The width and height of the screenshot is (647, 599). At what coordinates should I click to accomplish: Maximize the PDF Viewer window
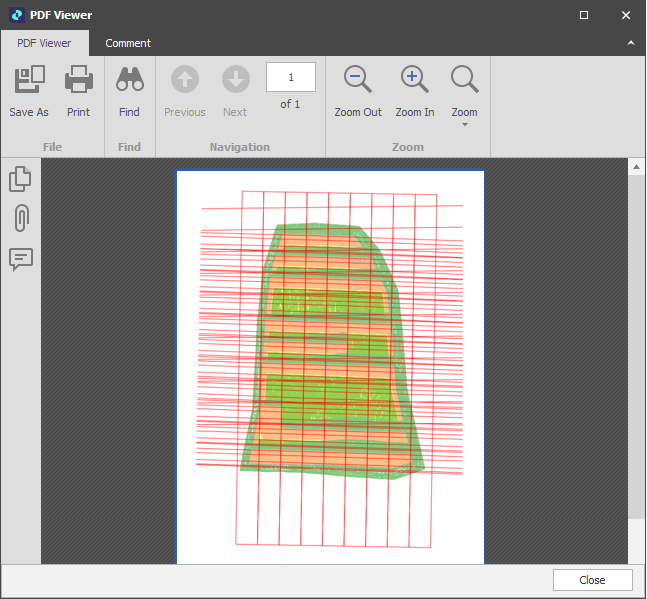tap(584, 15)
